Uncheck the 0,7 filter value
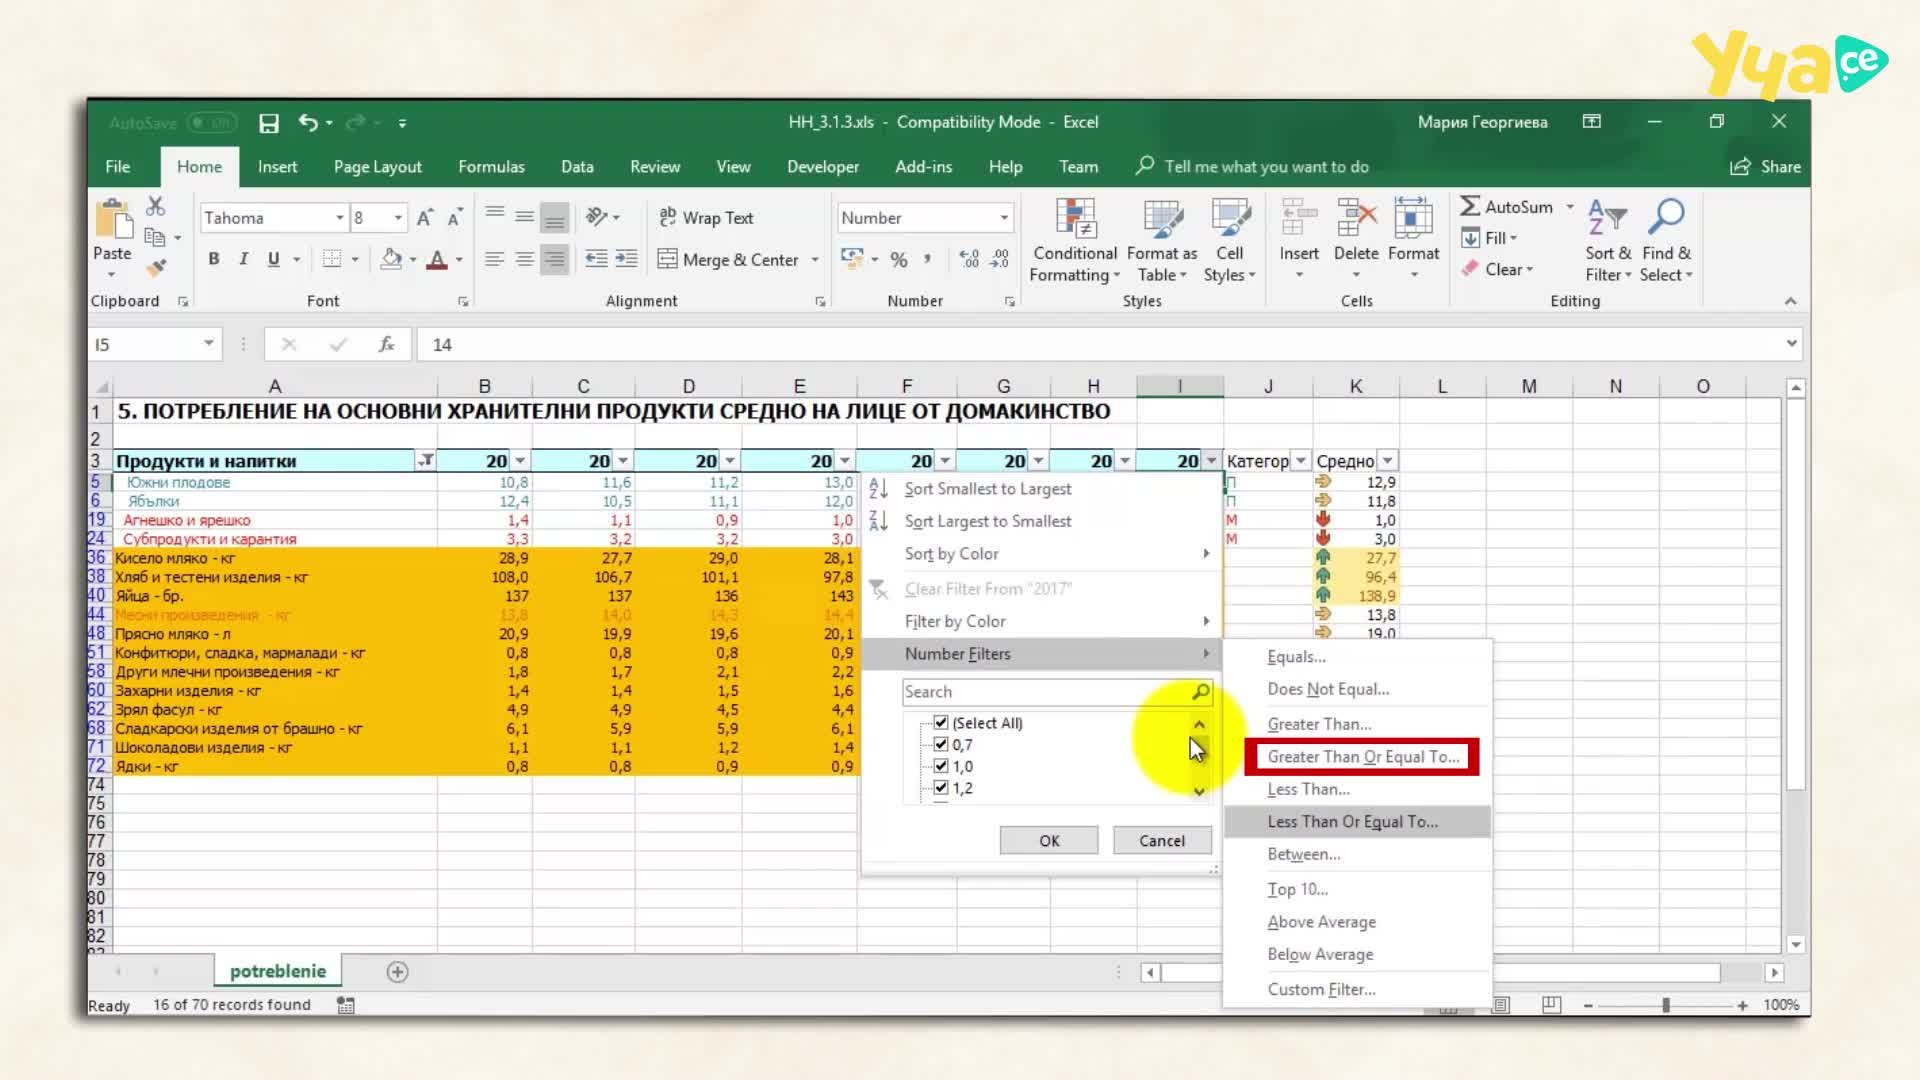Image resolution: width=1920 pixels, height=1080 pixels. (941, 744)
